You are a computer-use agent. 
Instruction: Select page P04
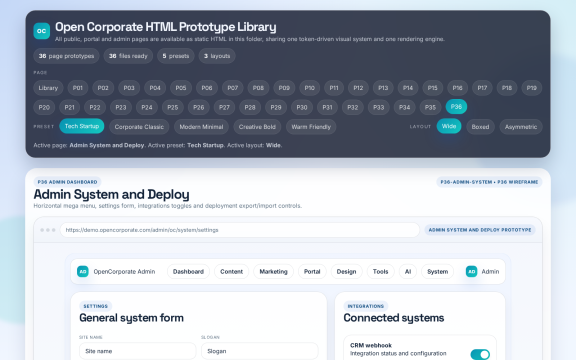(155, 88)
